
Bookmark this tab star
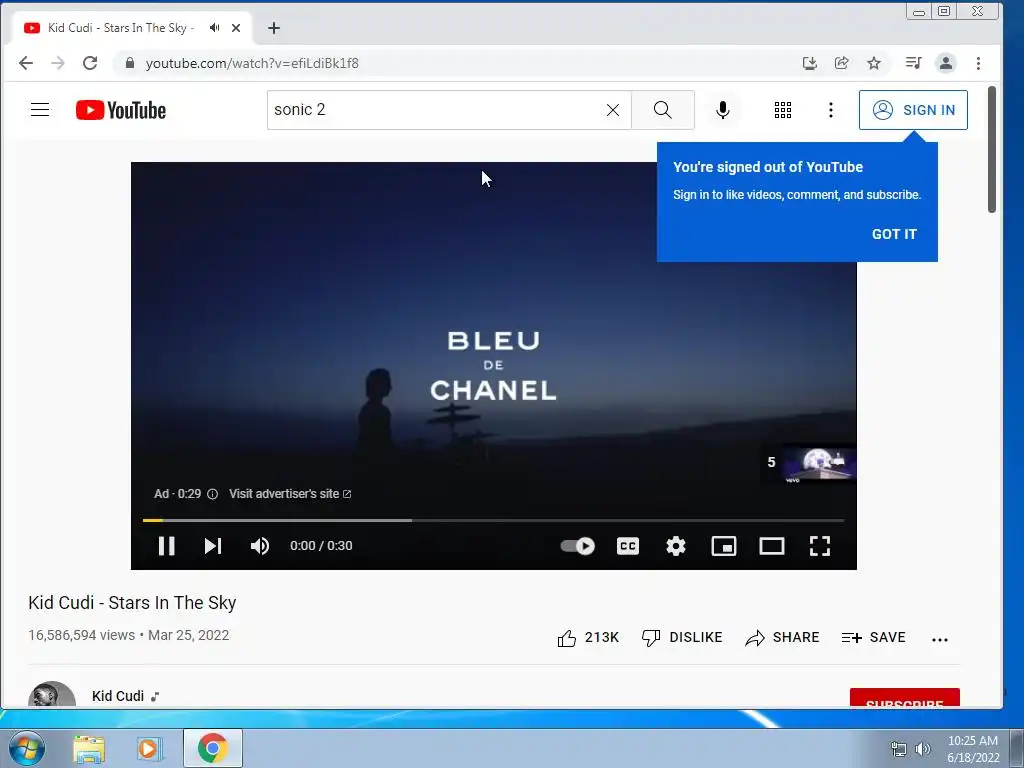click(x=874, y=63)
